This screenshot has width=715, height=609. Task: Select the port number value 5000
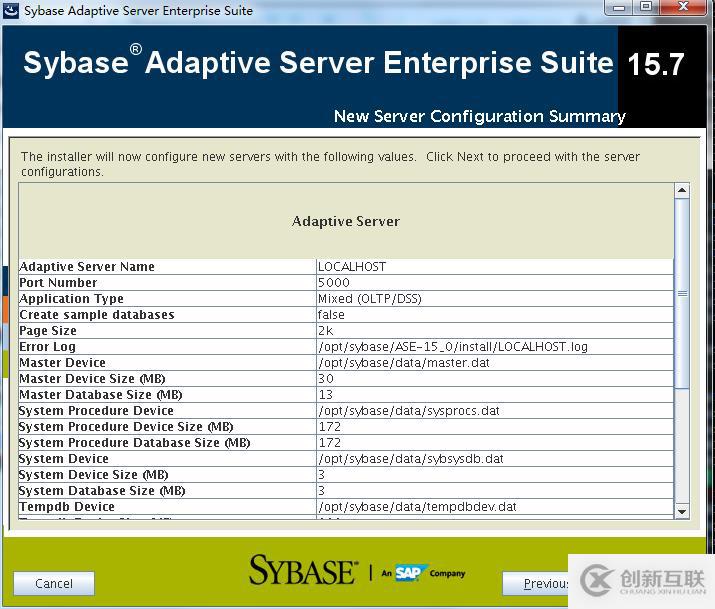click(x=334, y=283)
